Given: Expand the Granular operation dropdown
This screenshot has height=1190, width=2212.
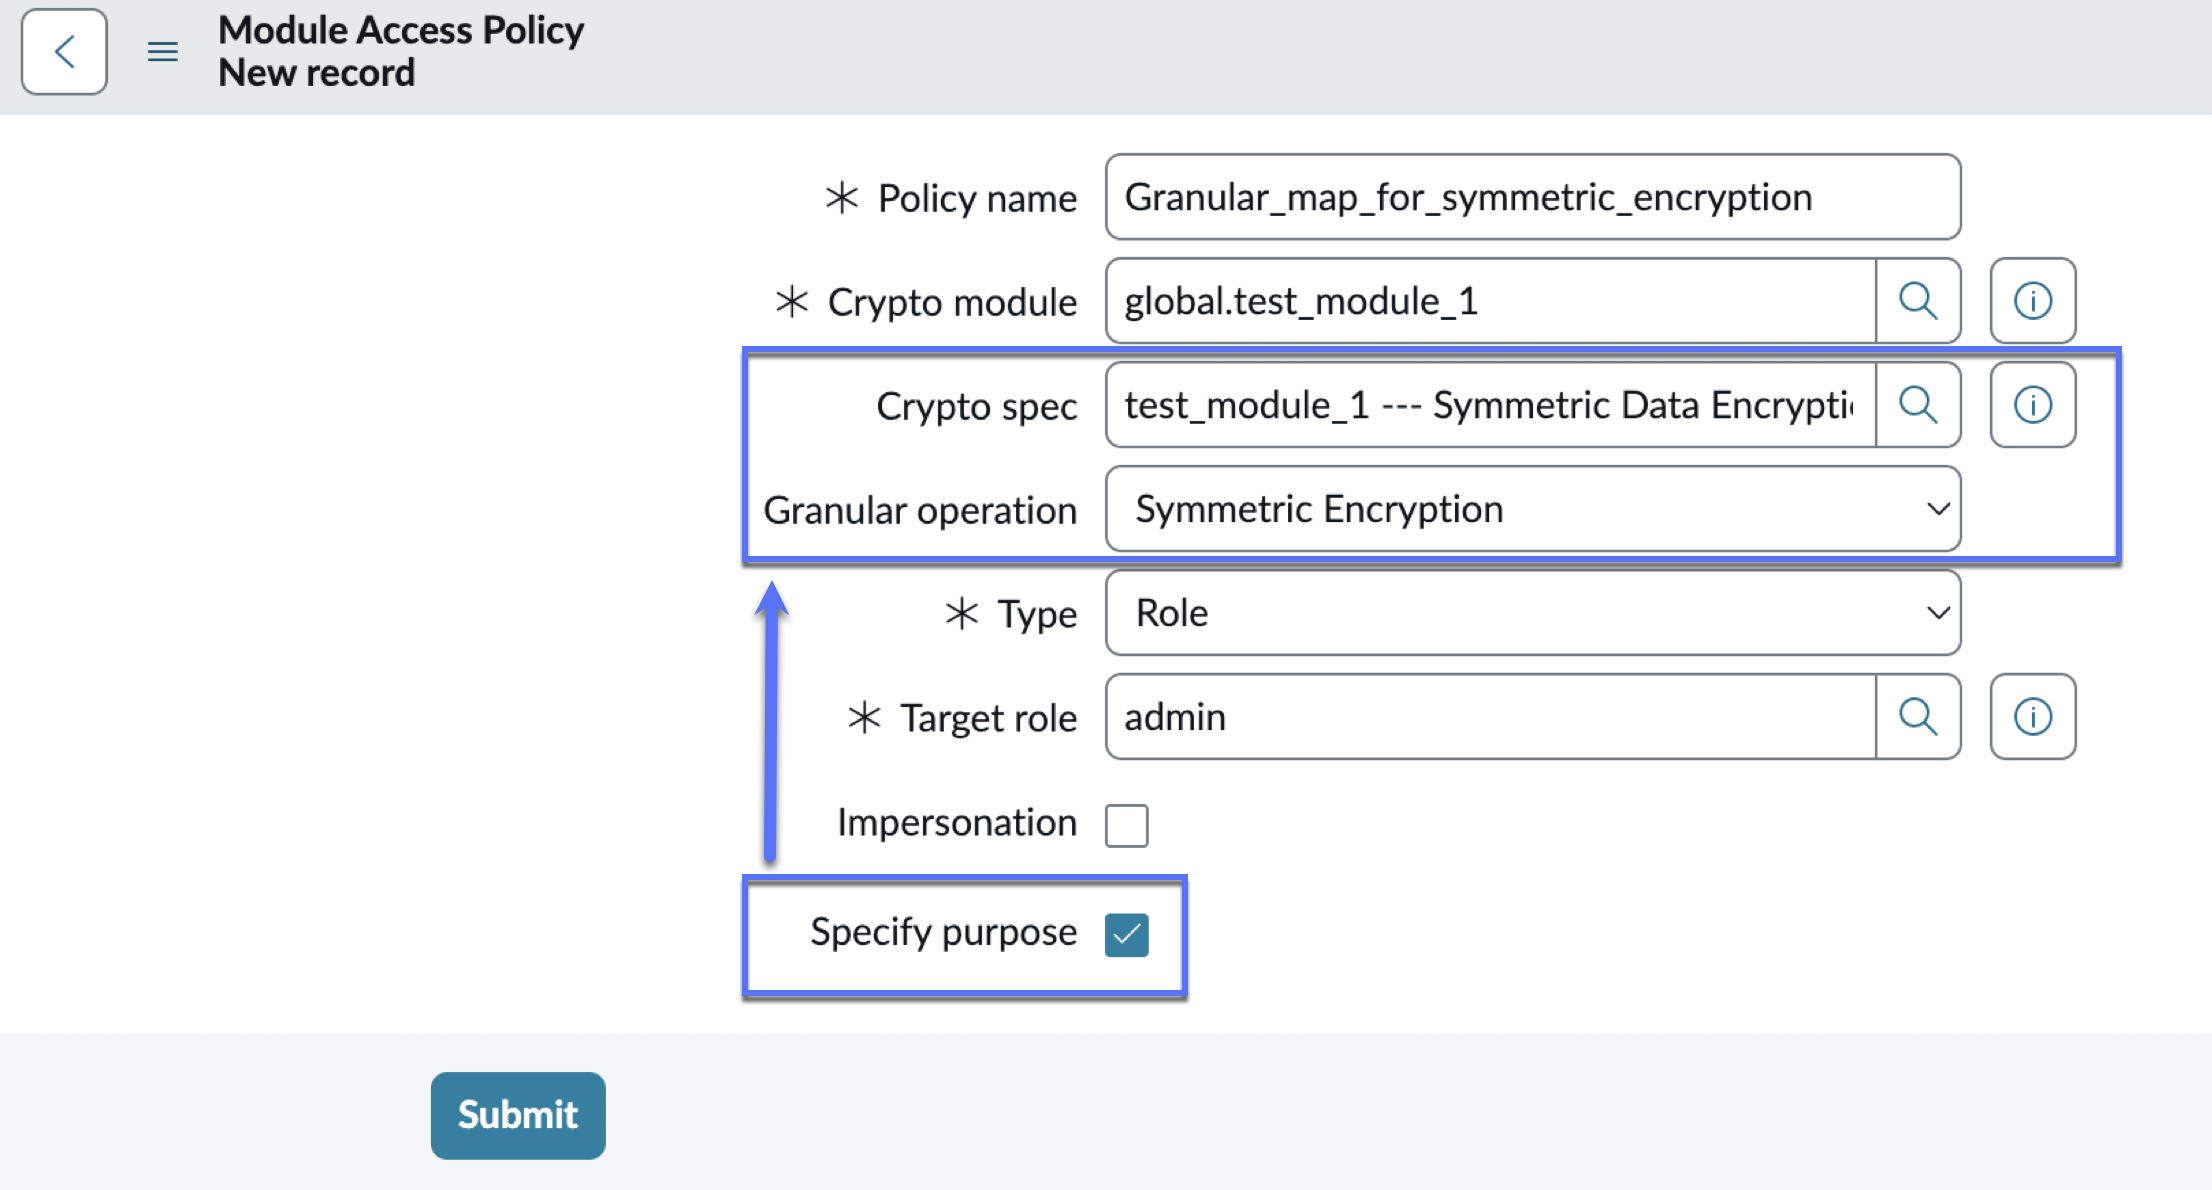Looking at the screenshot, I should tap(1533, 509).
